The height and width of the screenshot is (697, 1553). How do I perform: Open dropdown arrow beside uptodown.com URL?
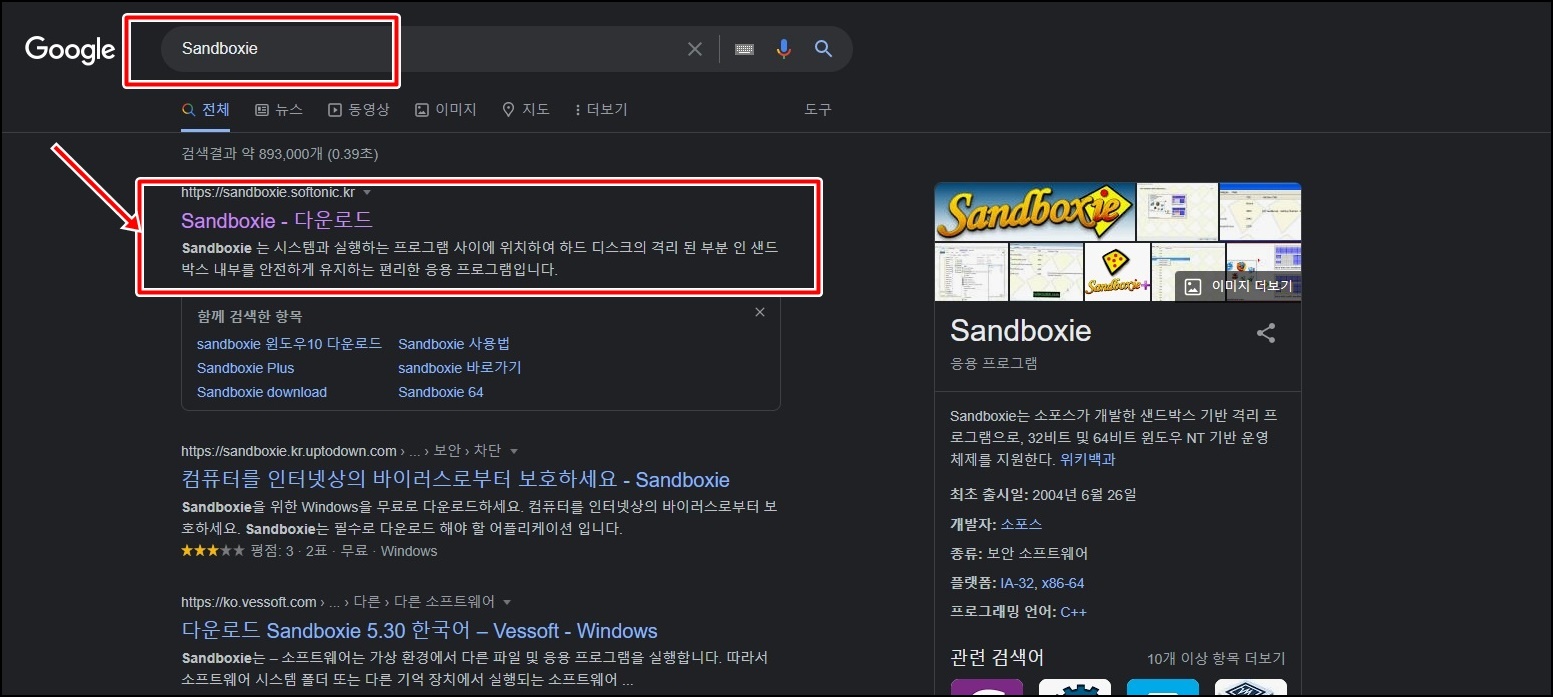point(514,451)
